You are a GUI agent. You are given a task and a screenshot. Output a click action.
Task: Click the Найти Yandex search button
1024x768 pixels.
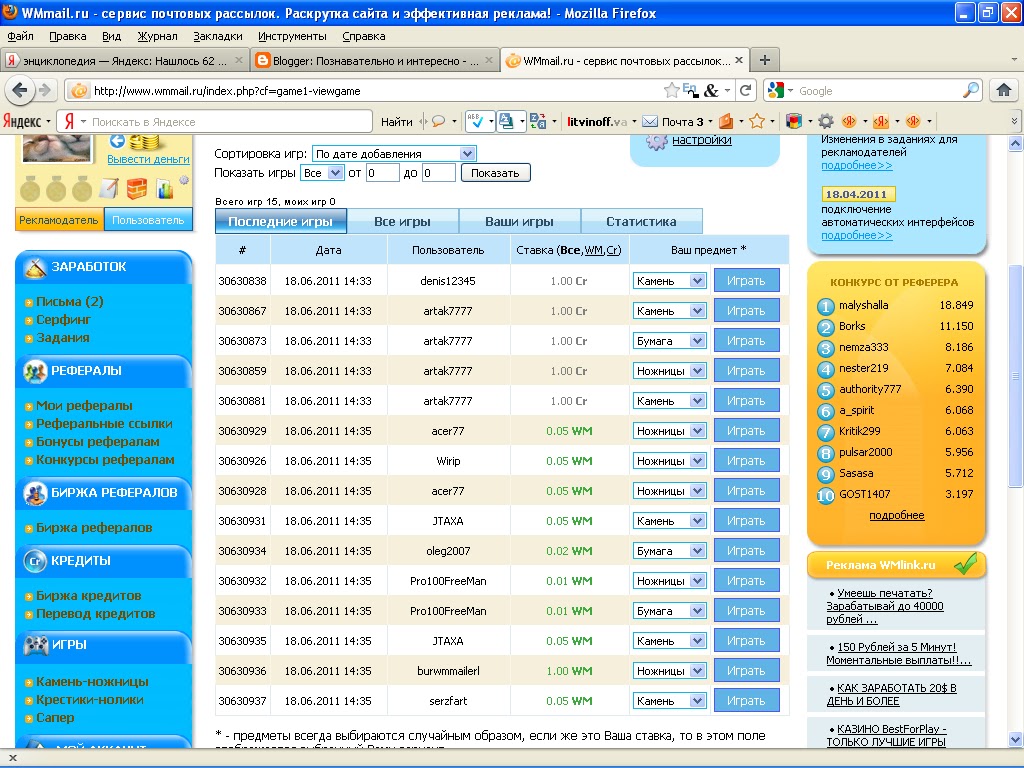(396, 121)
